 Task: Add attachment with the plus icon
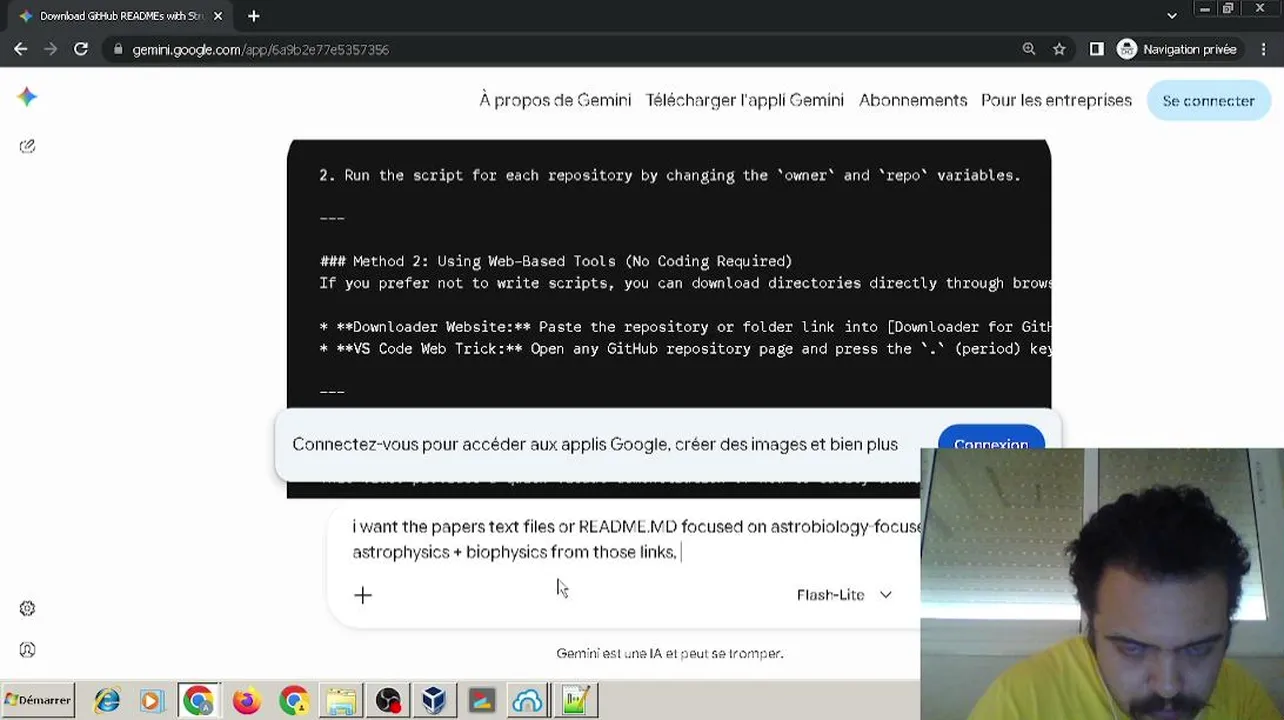363,595
